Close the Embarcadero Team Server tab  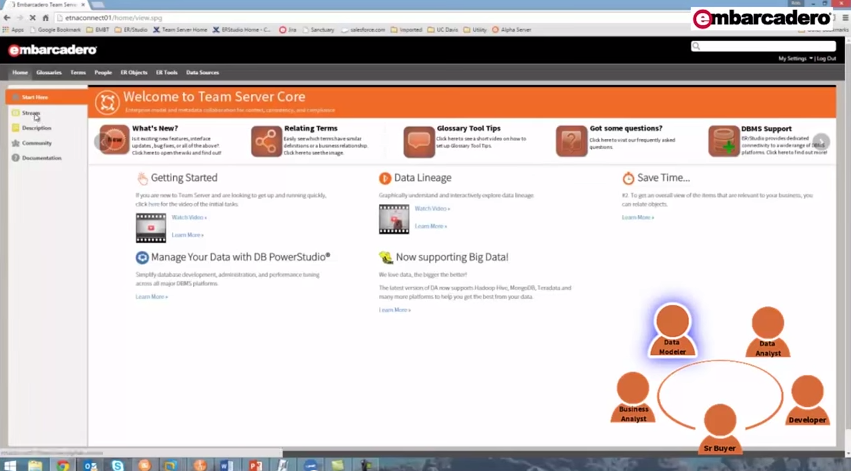pos(83,4)
